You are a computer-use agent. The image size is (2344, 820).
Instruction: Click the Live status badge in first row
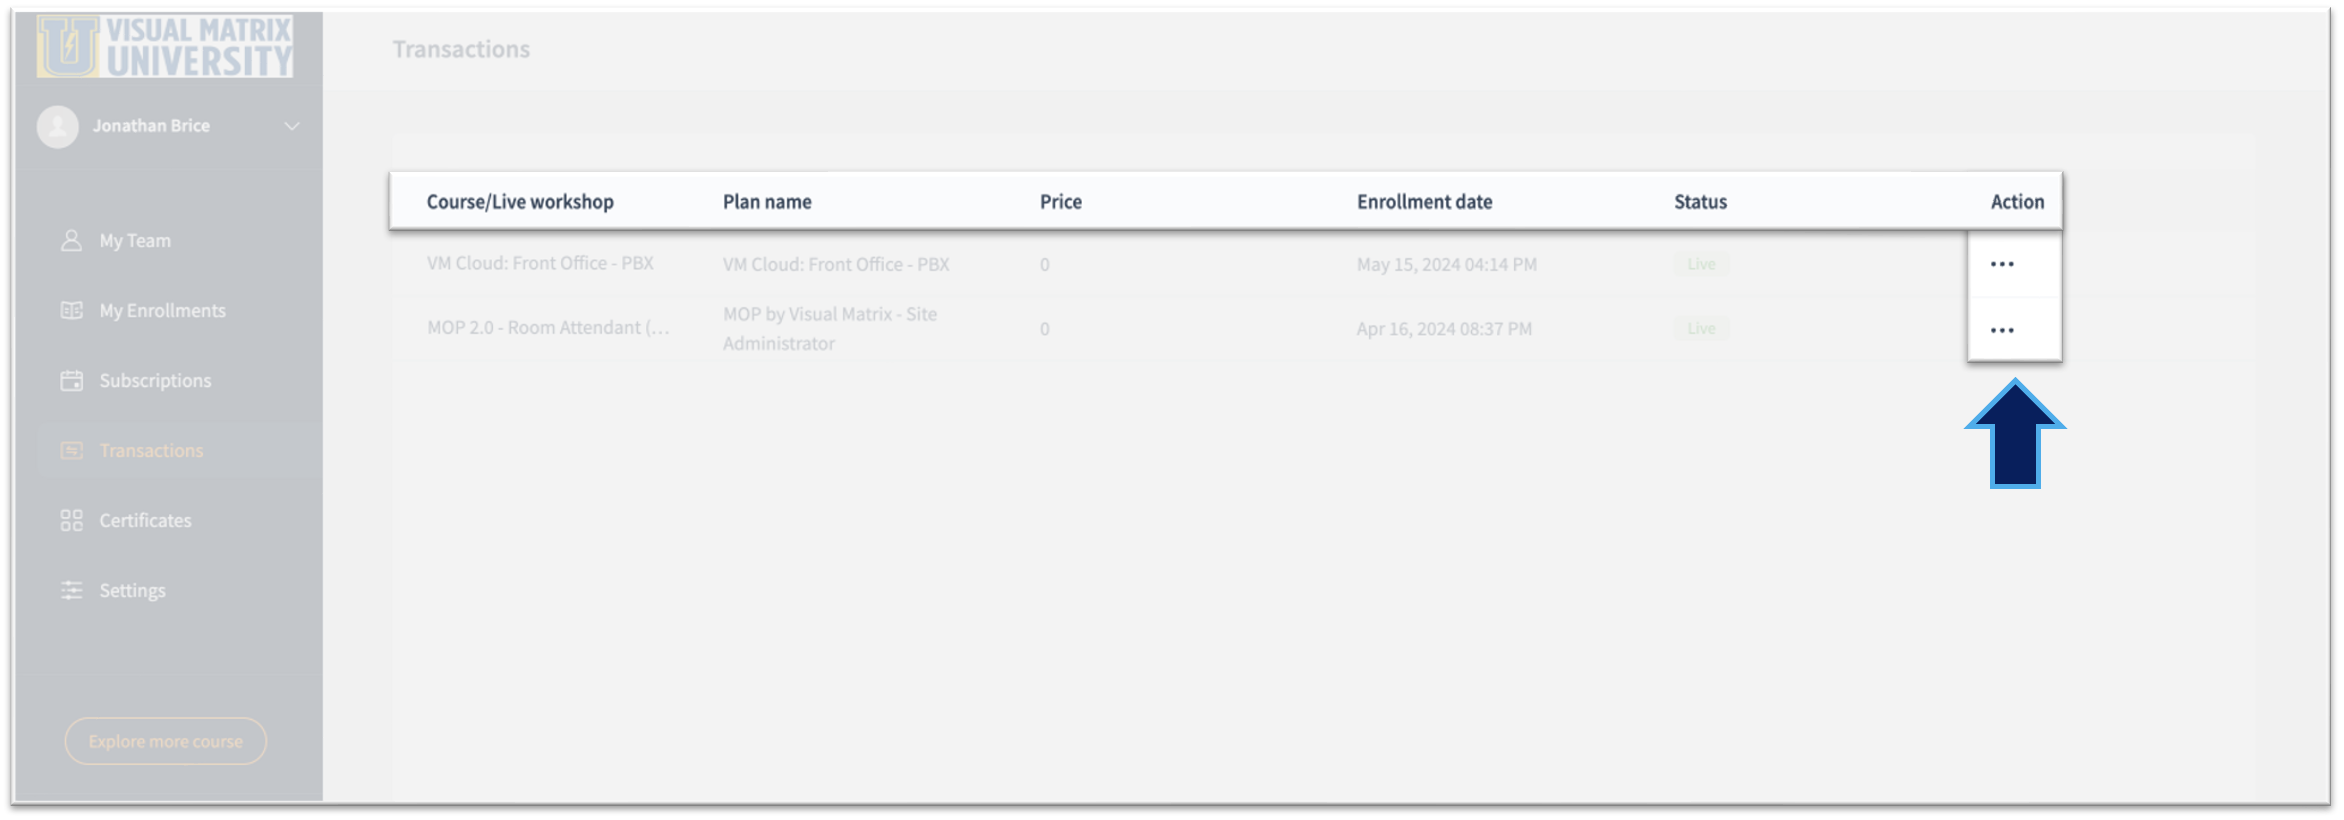(1701, 265)
